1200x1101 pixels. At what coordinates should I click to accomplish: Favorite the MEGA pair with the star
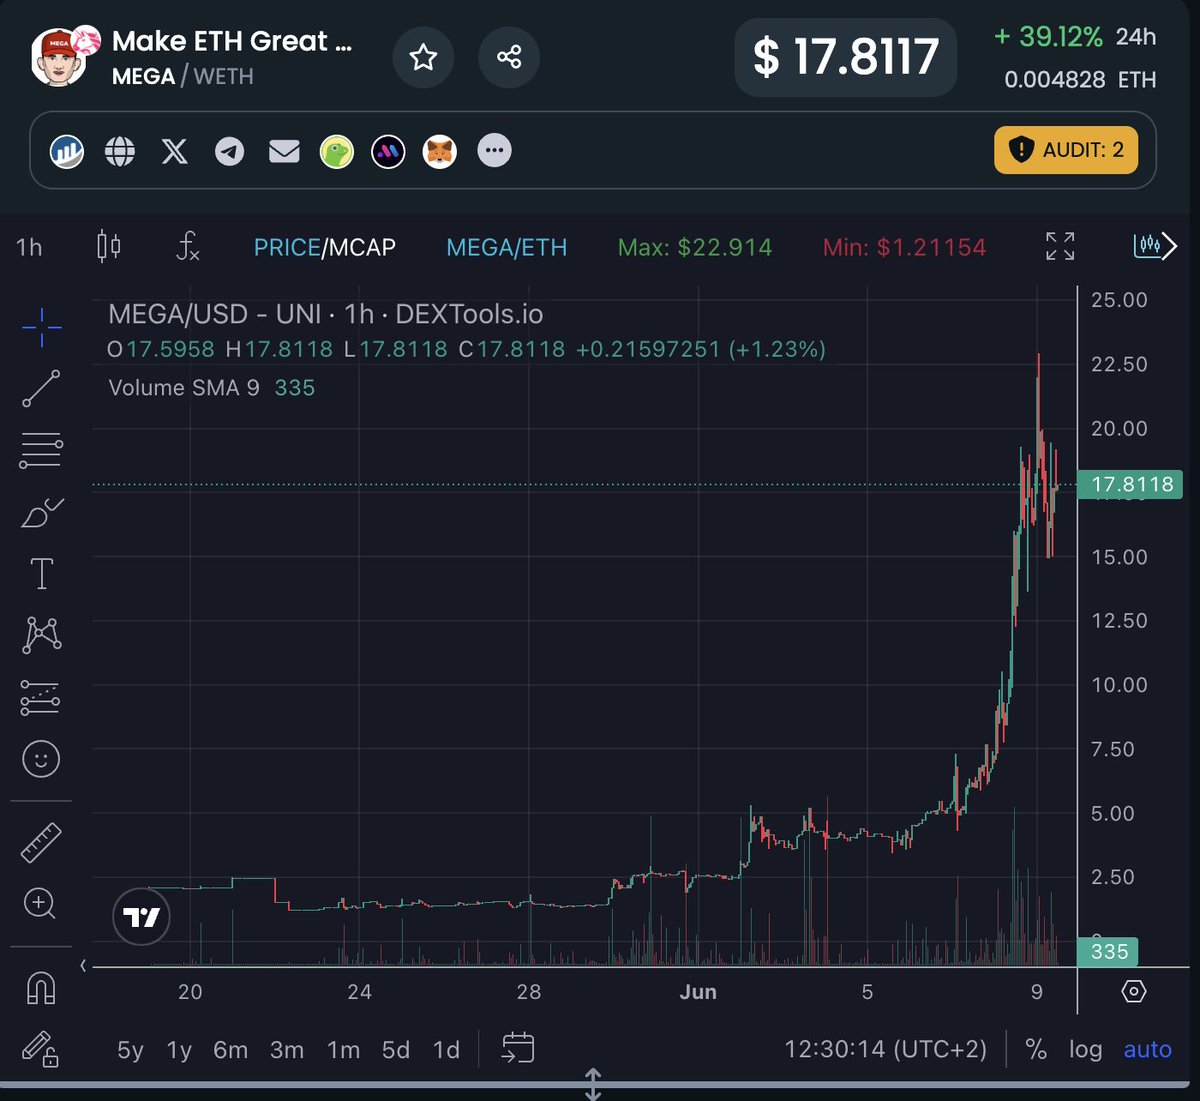(423, 58)
